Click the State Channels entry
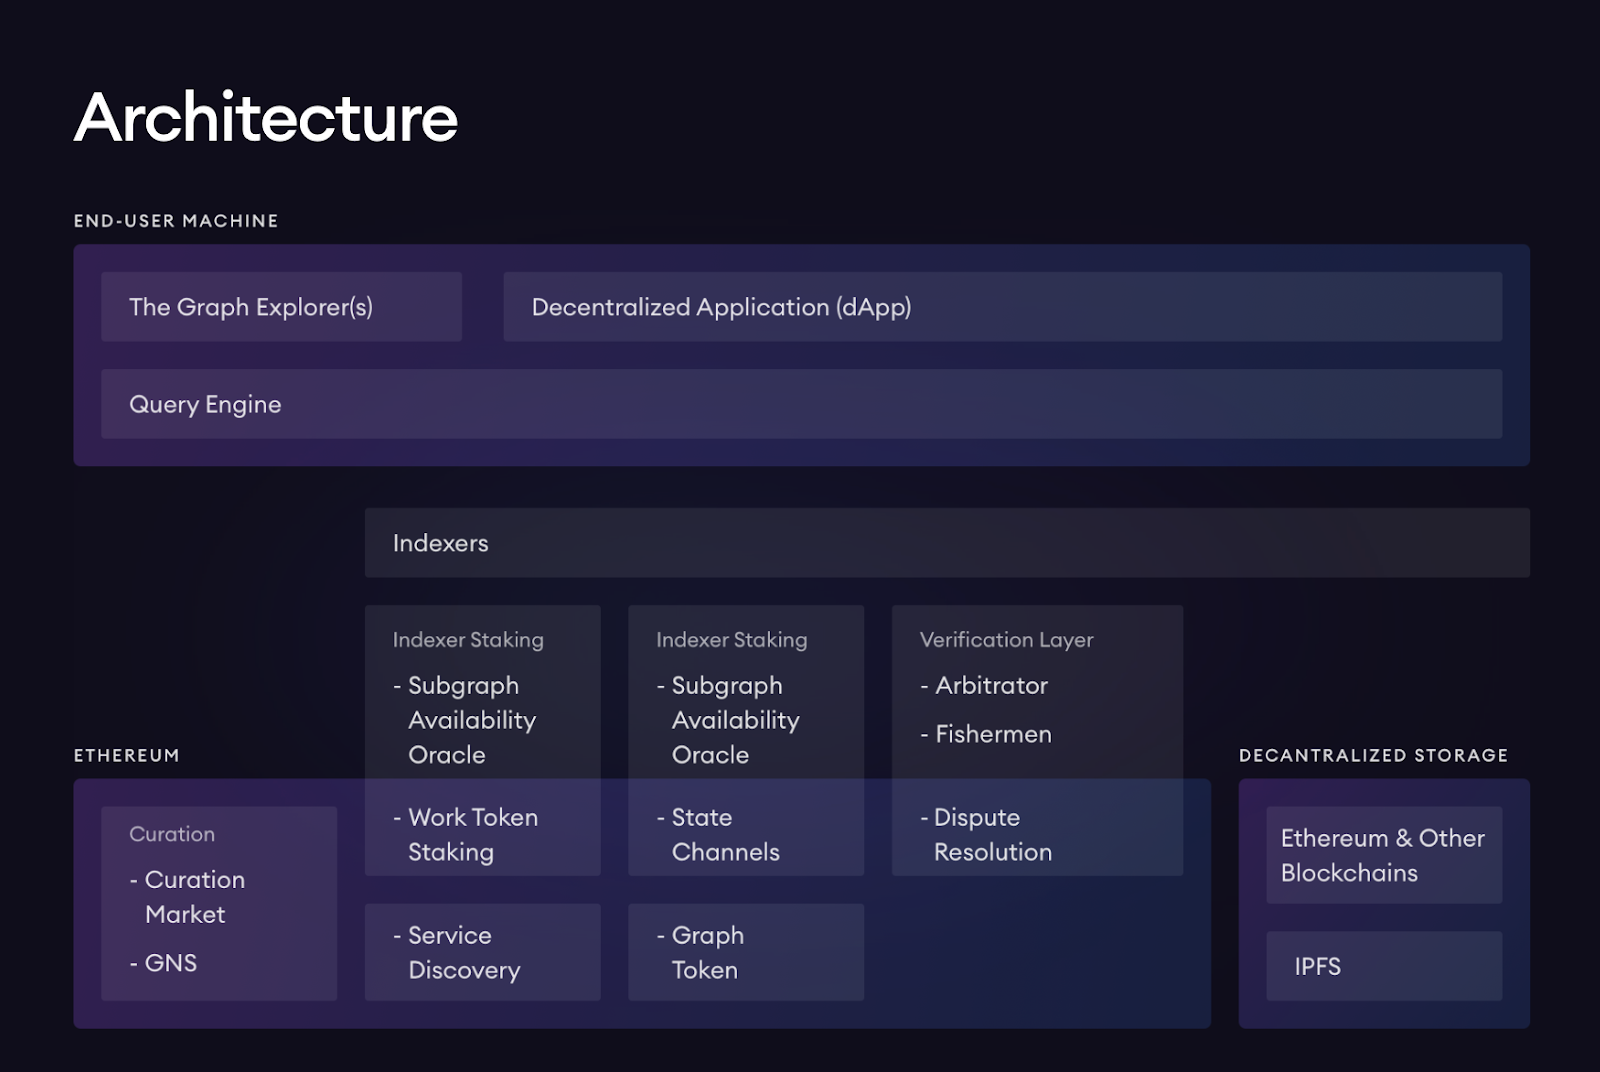 click(718, 835)
